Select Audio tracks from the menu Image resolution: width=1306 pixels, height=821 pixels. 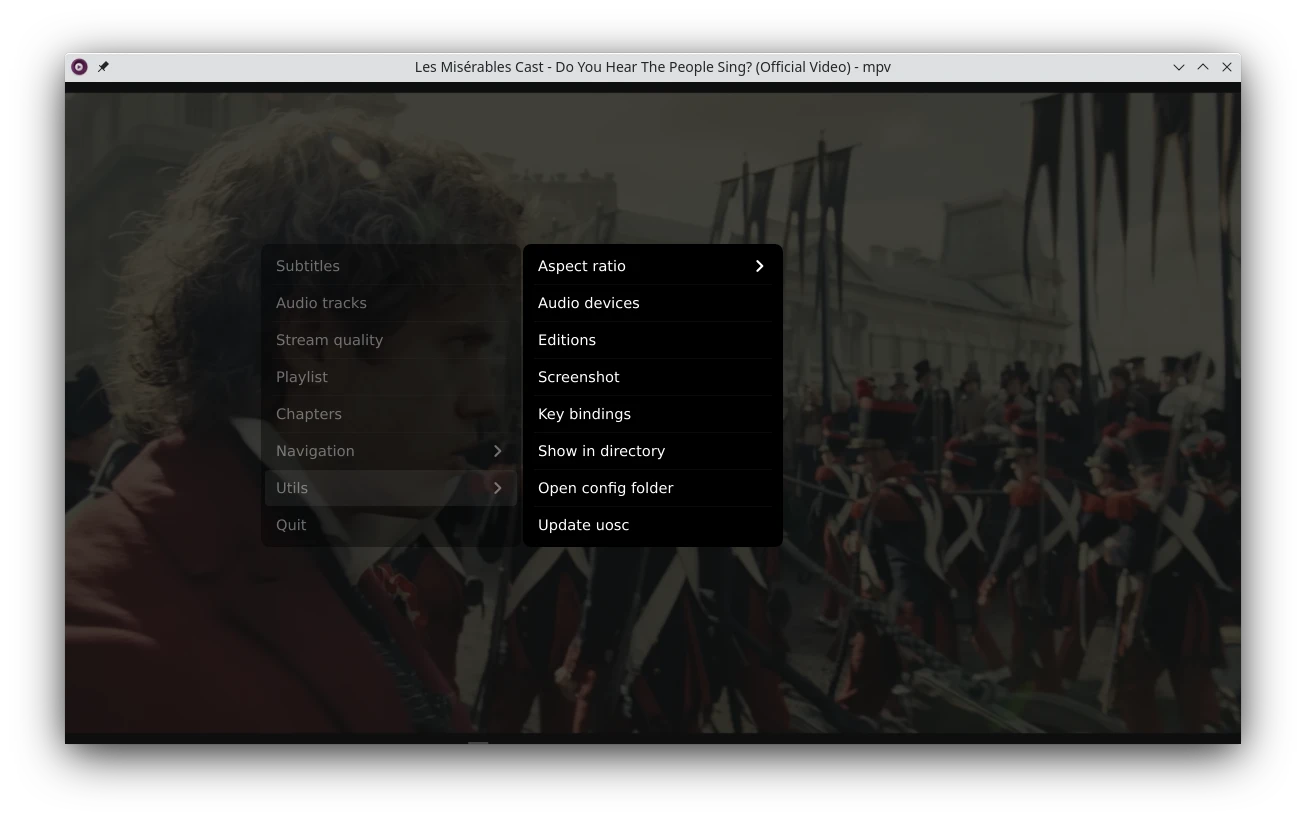pos(321,303)
